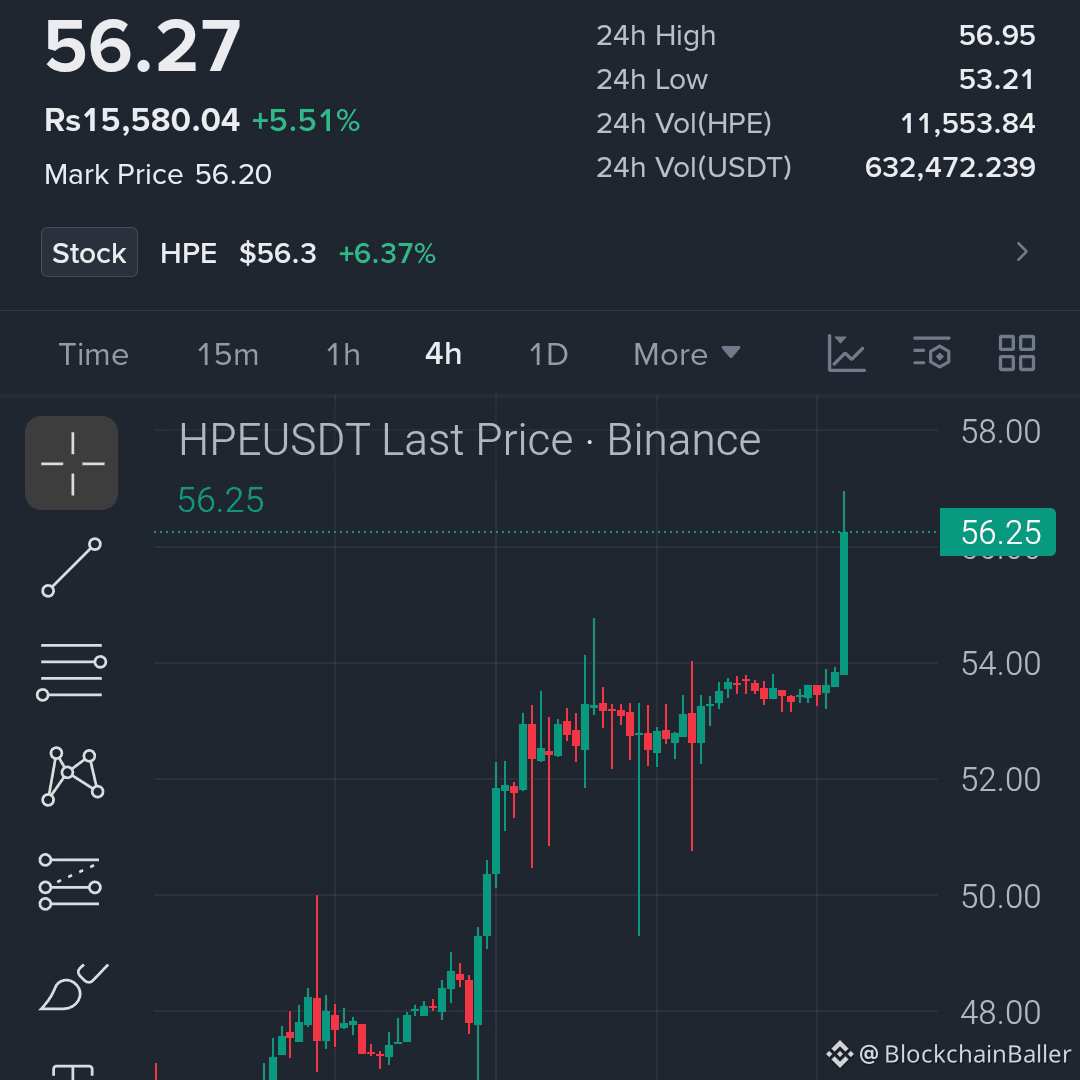Screen dimensions: 1080x1080
Task: Open HPE stock details chevron
Action: (x=1022, y=252)
